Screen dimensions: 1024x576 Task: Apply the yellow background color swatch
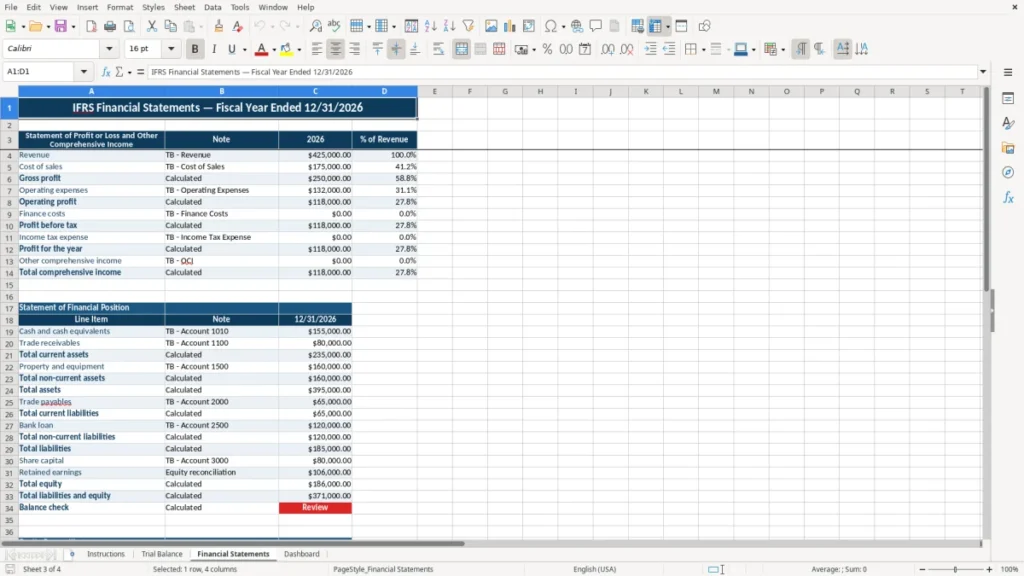[286, 49]
